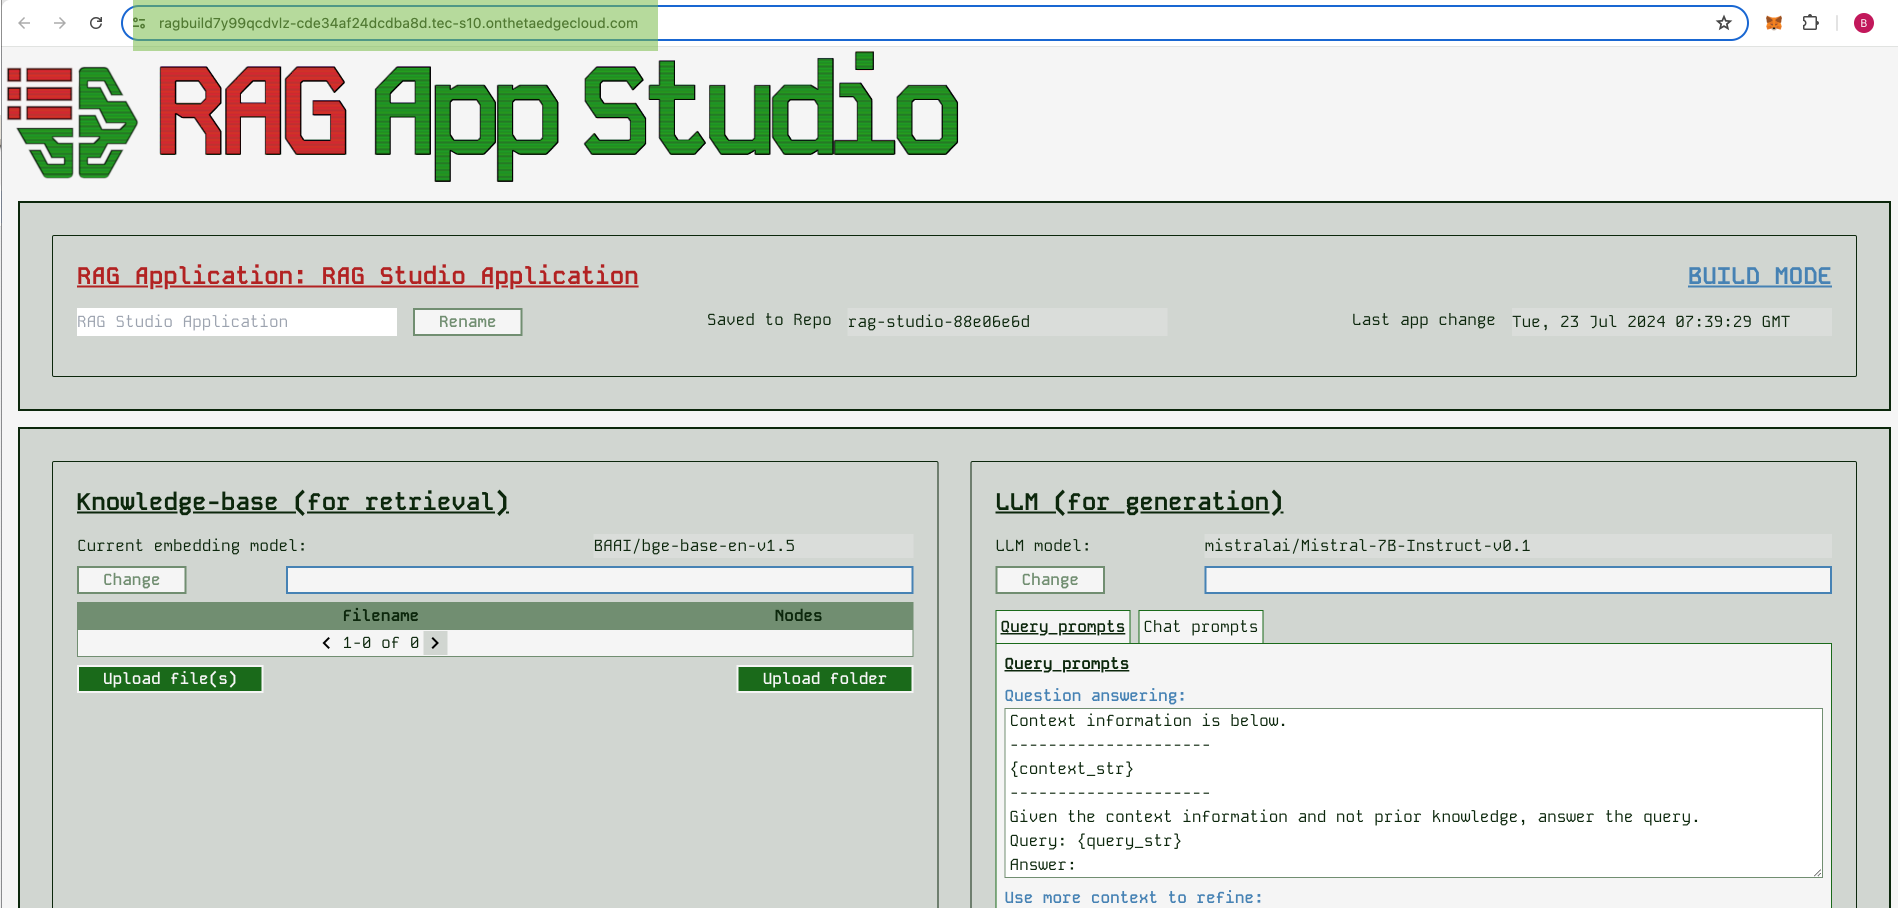Click the MetaMask extension icon
Image resolution: width=1898 pixels, height=908 pixels.
pos(1772,22)
